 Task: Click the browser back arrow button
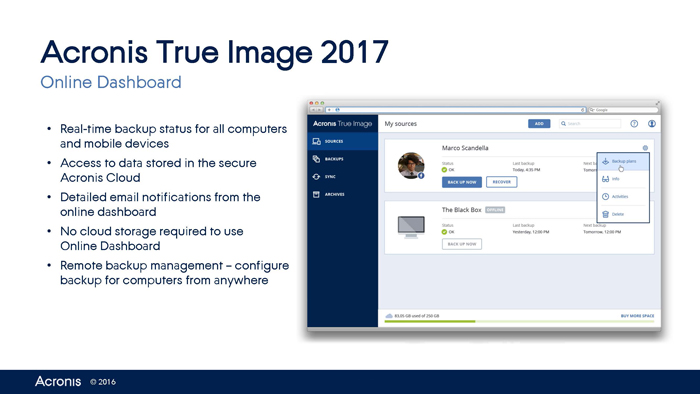pos(313,110)
